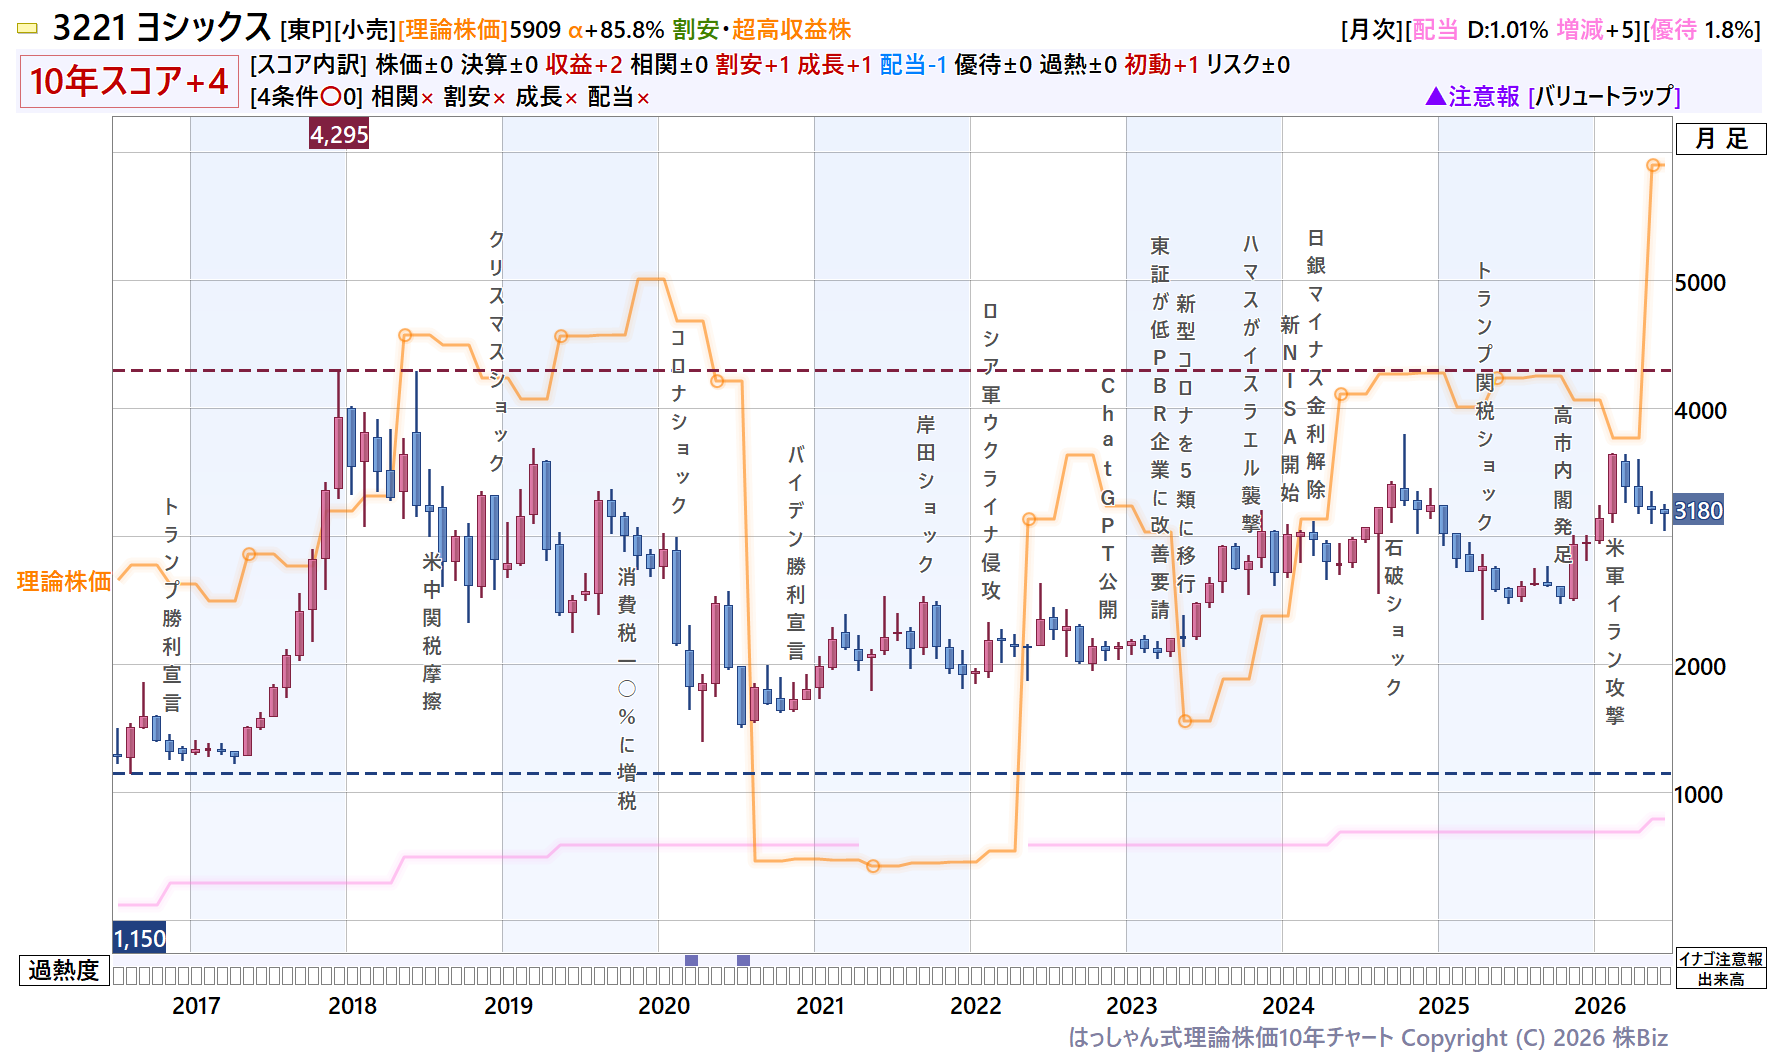Click the 出来高 volume label

(x=1721, y=979)
